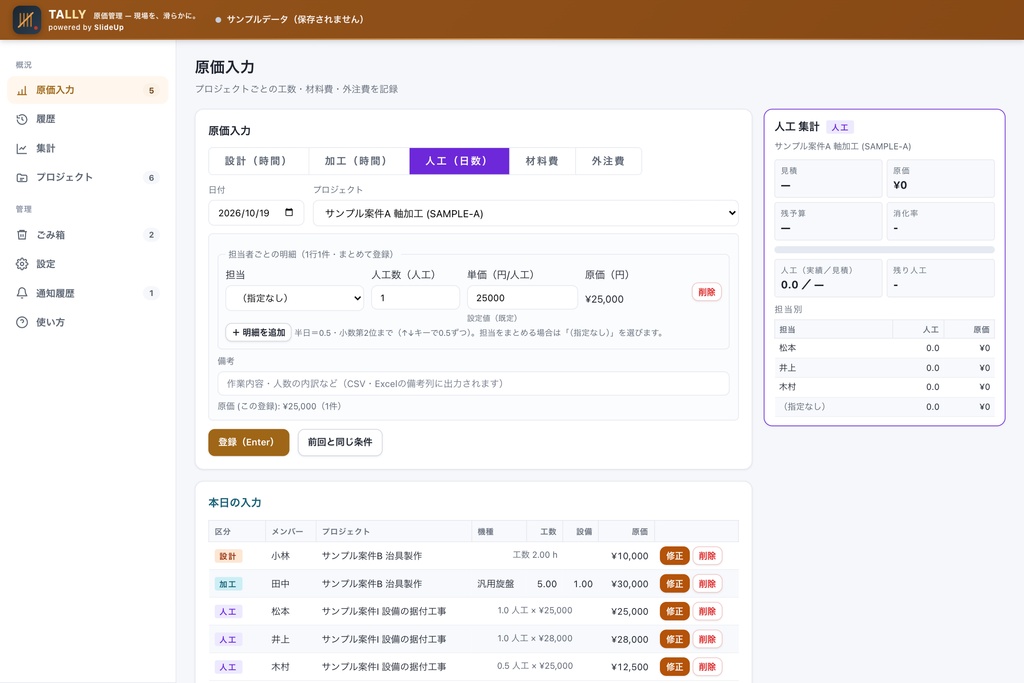This screenshot has height=683, width=1024.
Task: Open プロジェクト in the sidebar
Action: [88, 177]
